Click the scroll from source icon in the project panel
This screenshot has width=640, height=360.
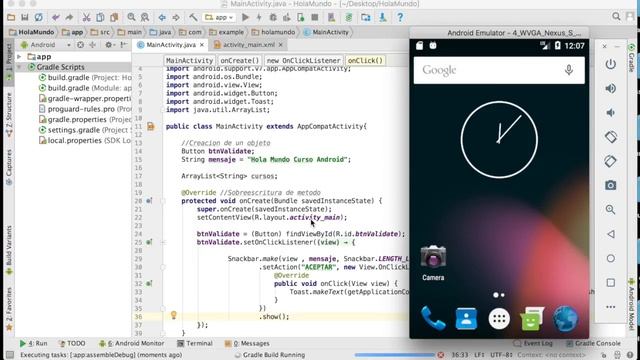(x=80, y=45)
